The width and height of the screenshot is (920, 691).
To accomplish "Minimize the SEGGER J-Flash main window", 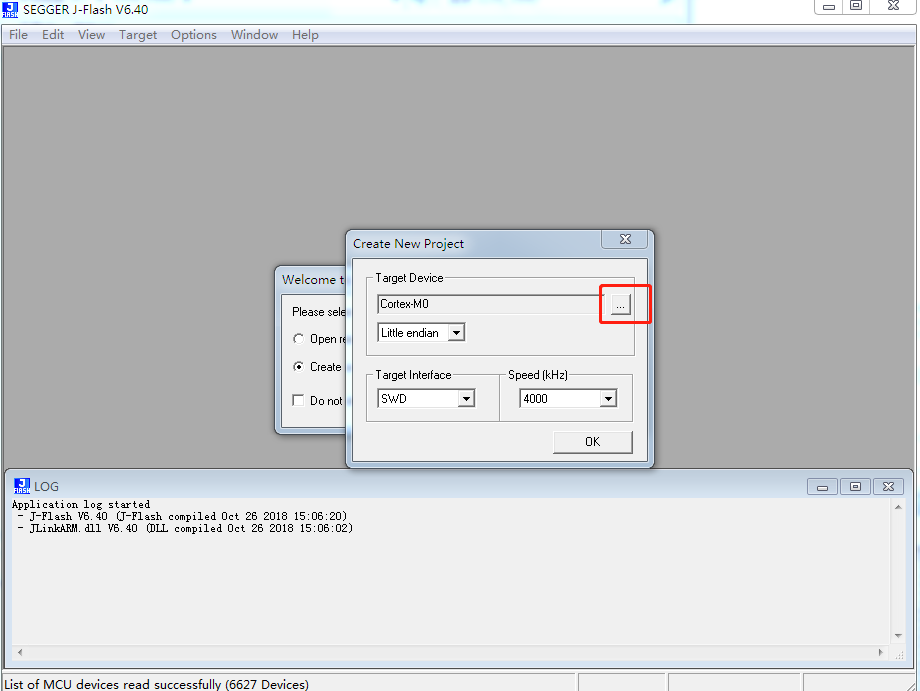I will (x=829, y=6).
